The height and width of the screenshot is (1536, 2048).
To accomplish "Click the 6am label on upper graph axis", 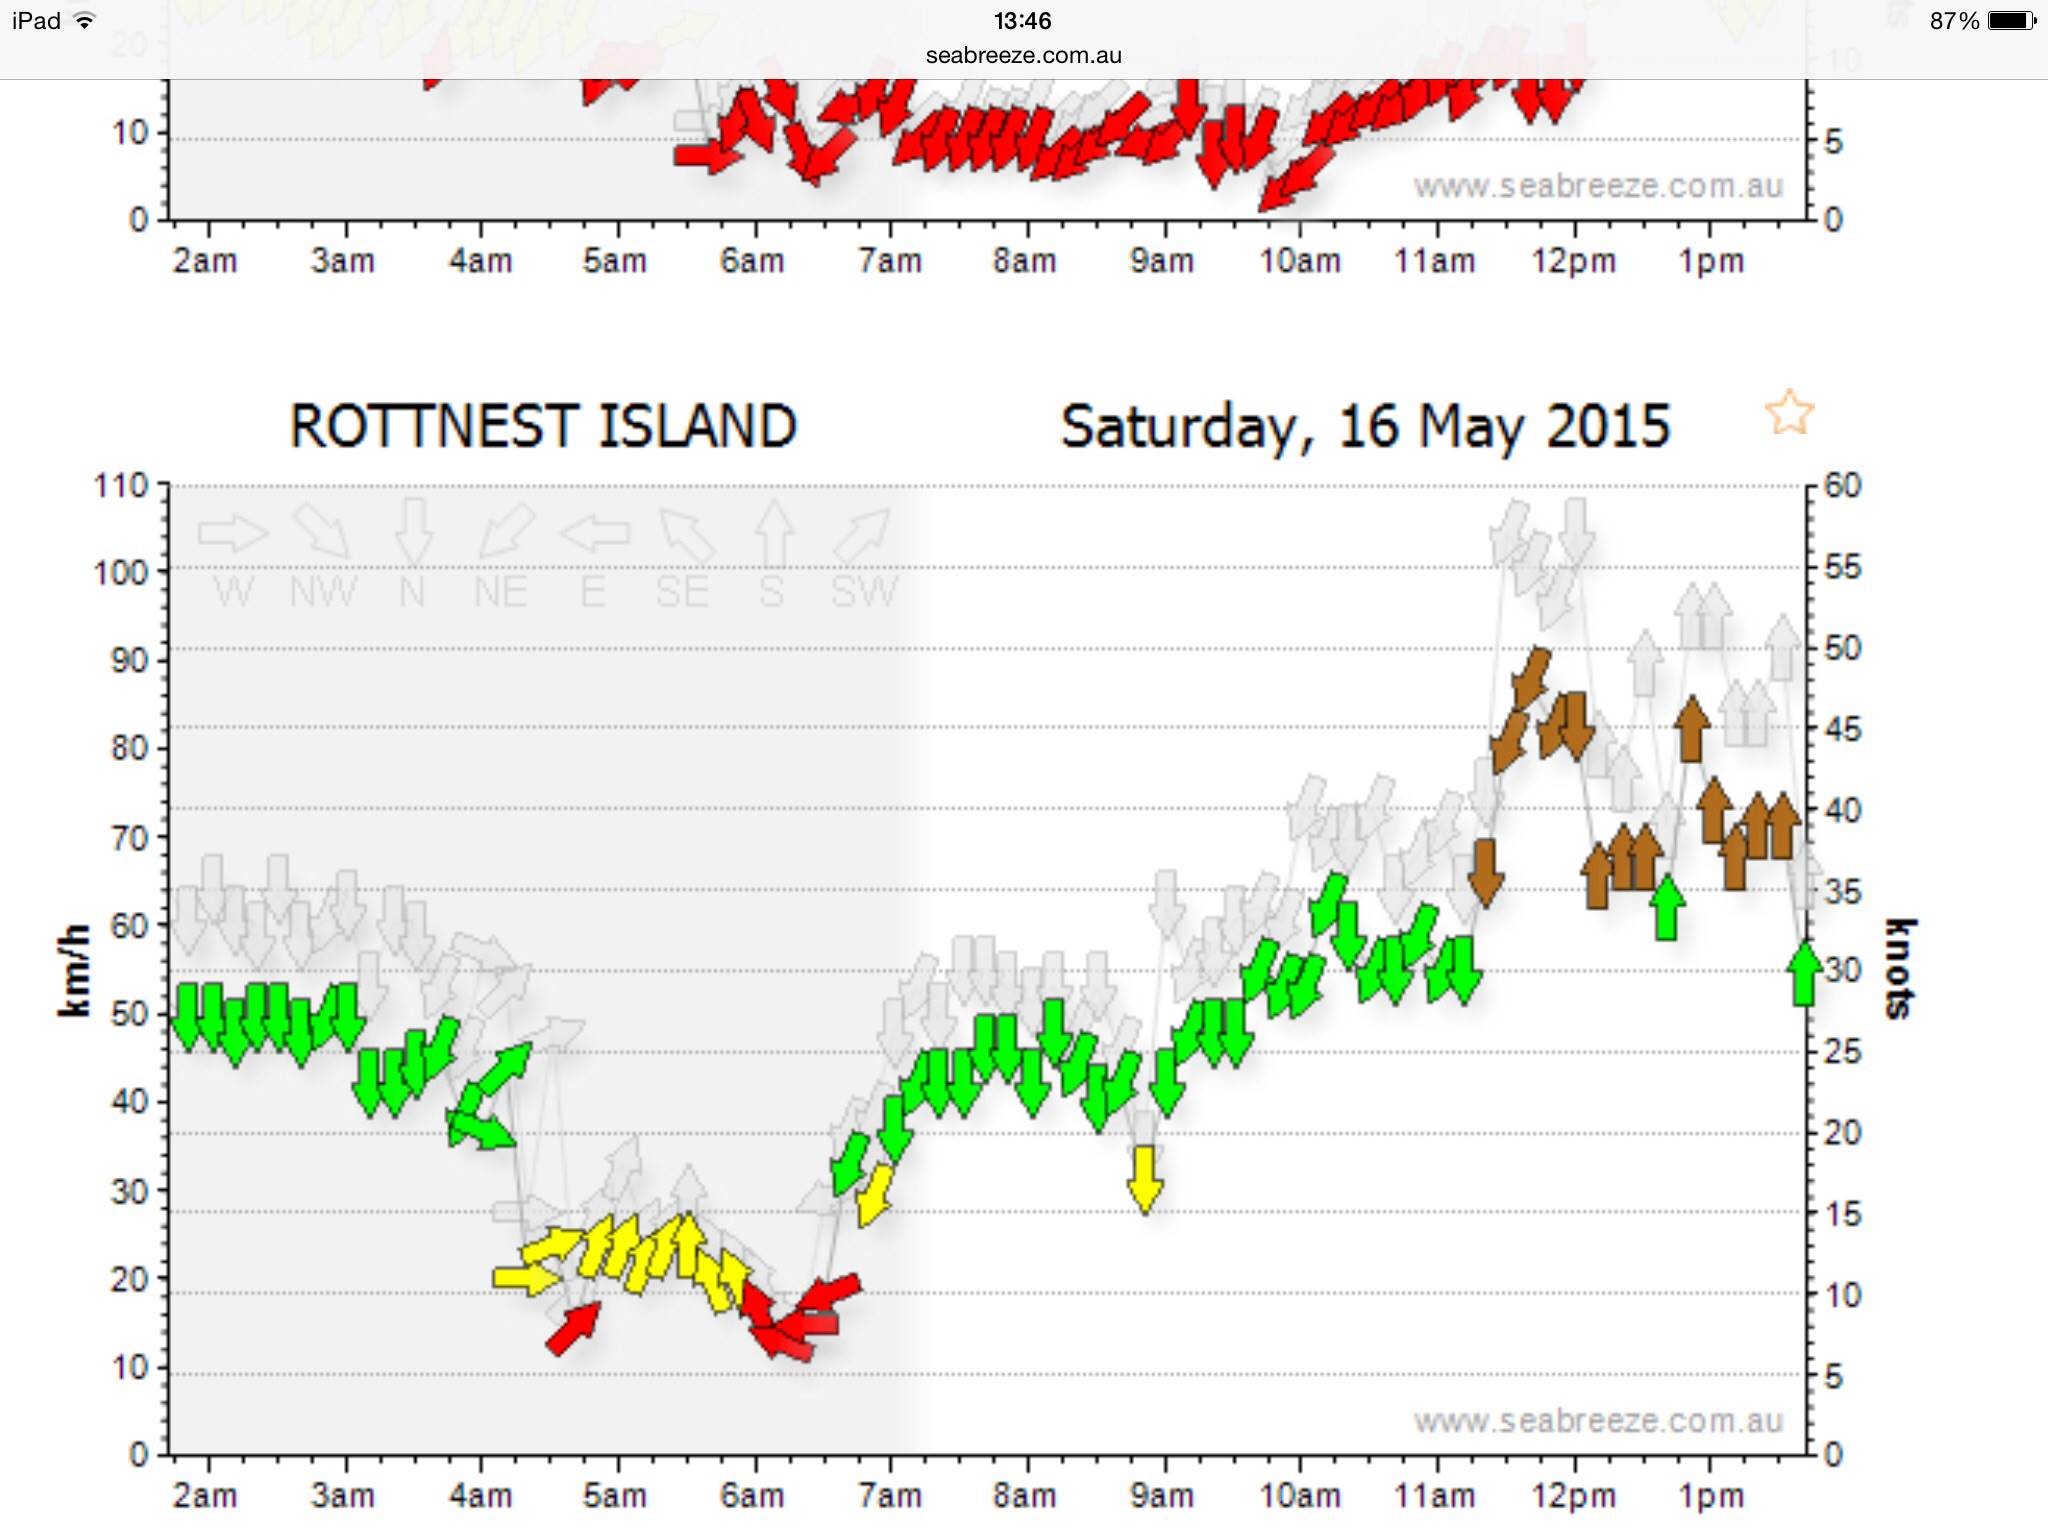I will pos(752,261).
